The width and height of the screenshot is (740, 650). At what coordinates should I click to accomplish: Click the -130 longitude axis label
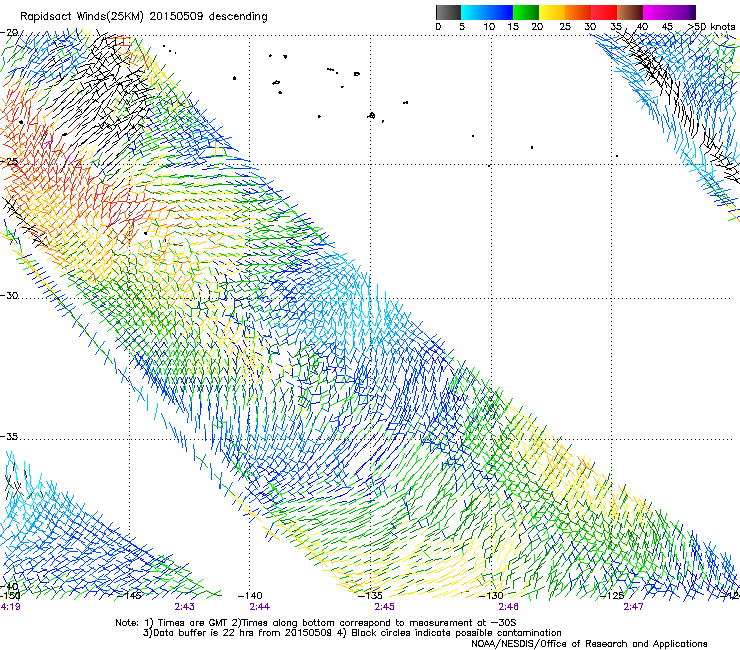coord(491,596)
